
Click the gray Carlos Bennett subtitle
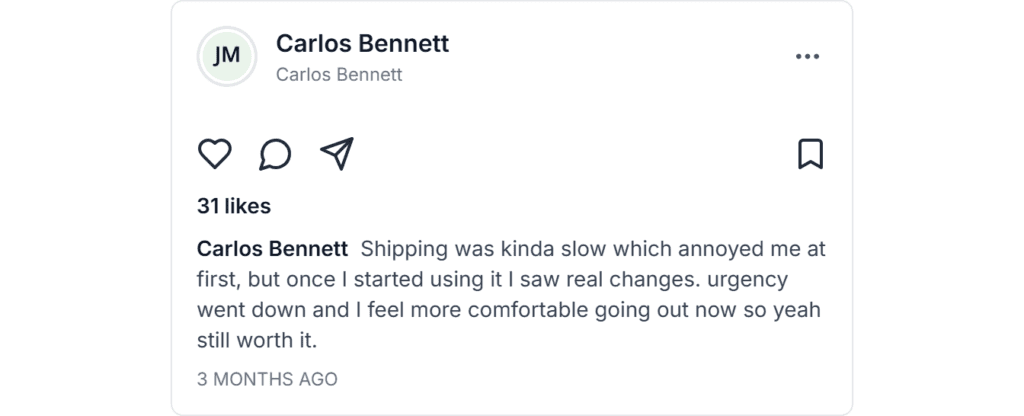coord(339,75)
